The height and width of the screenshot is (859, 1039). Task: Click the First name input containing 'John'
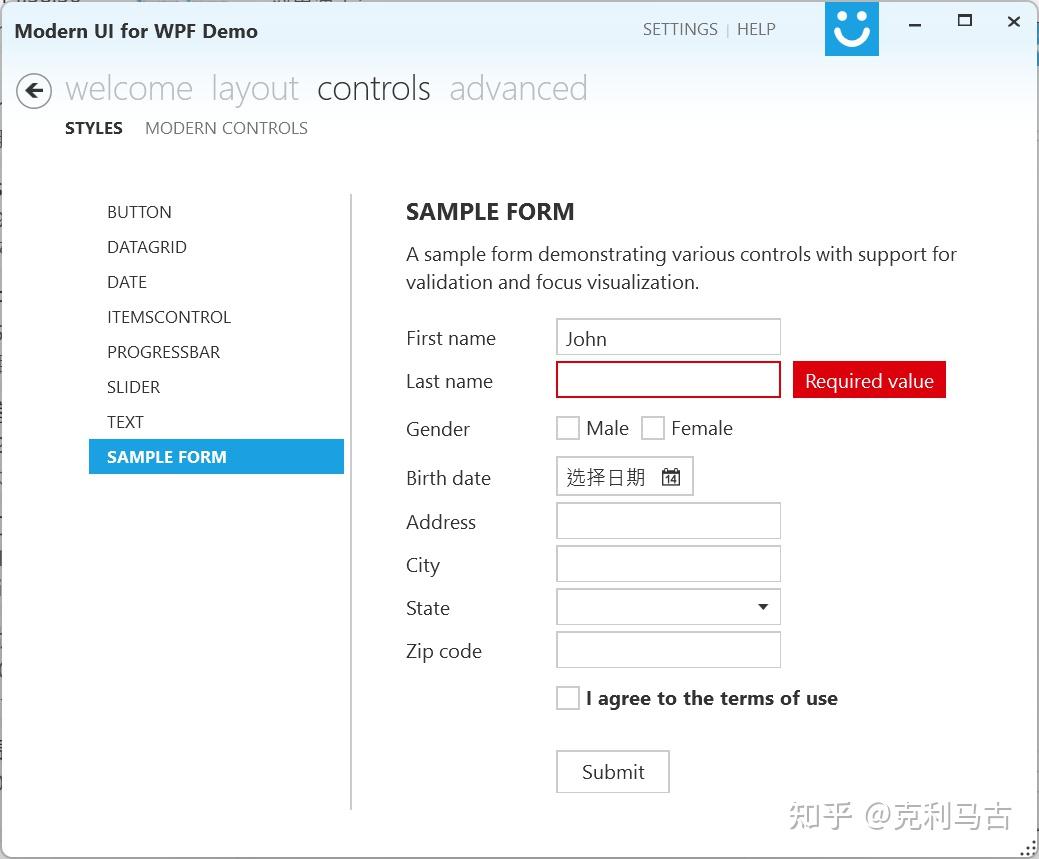tap(667, 337)
